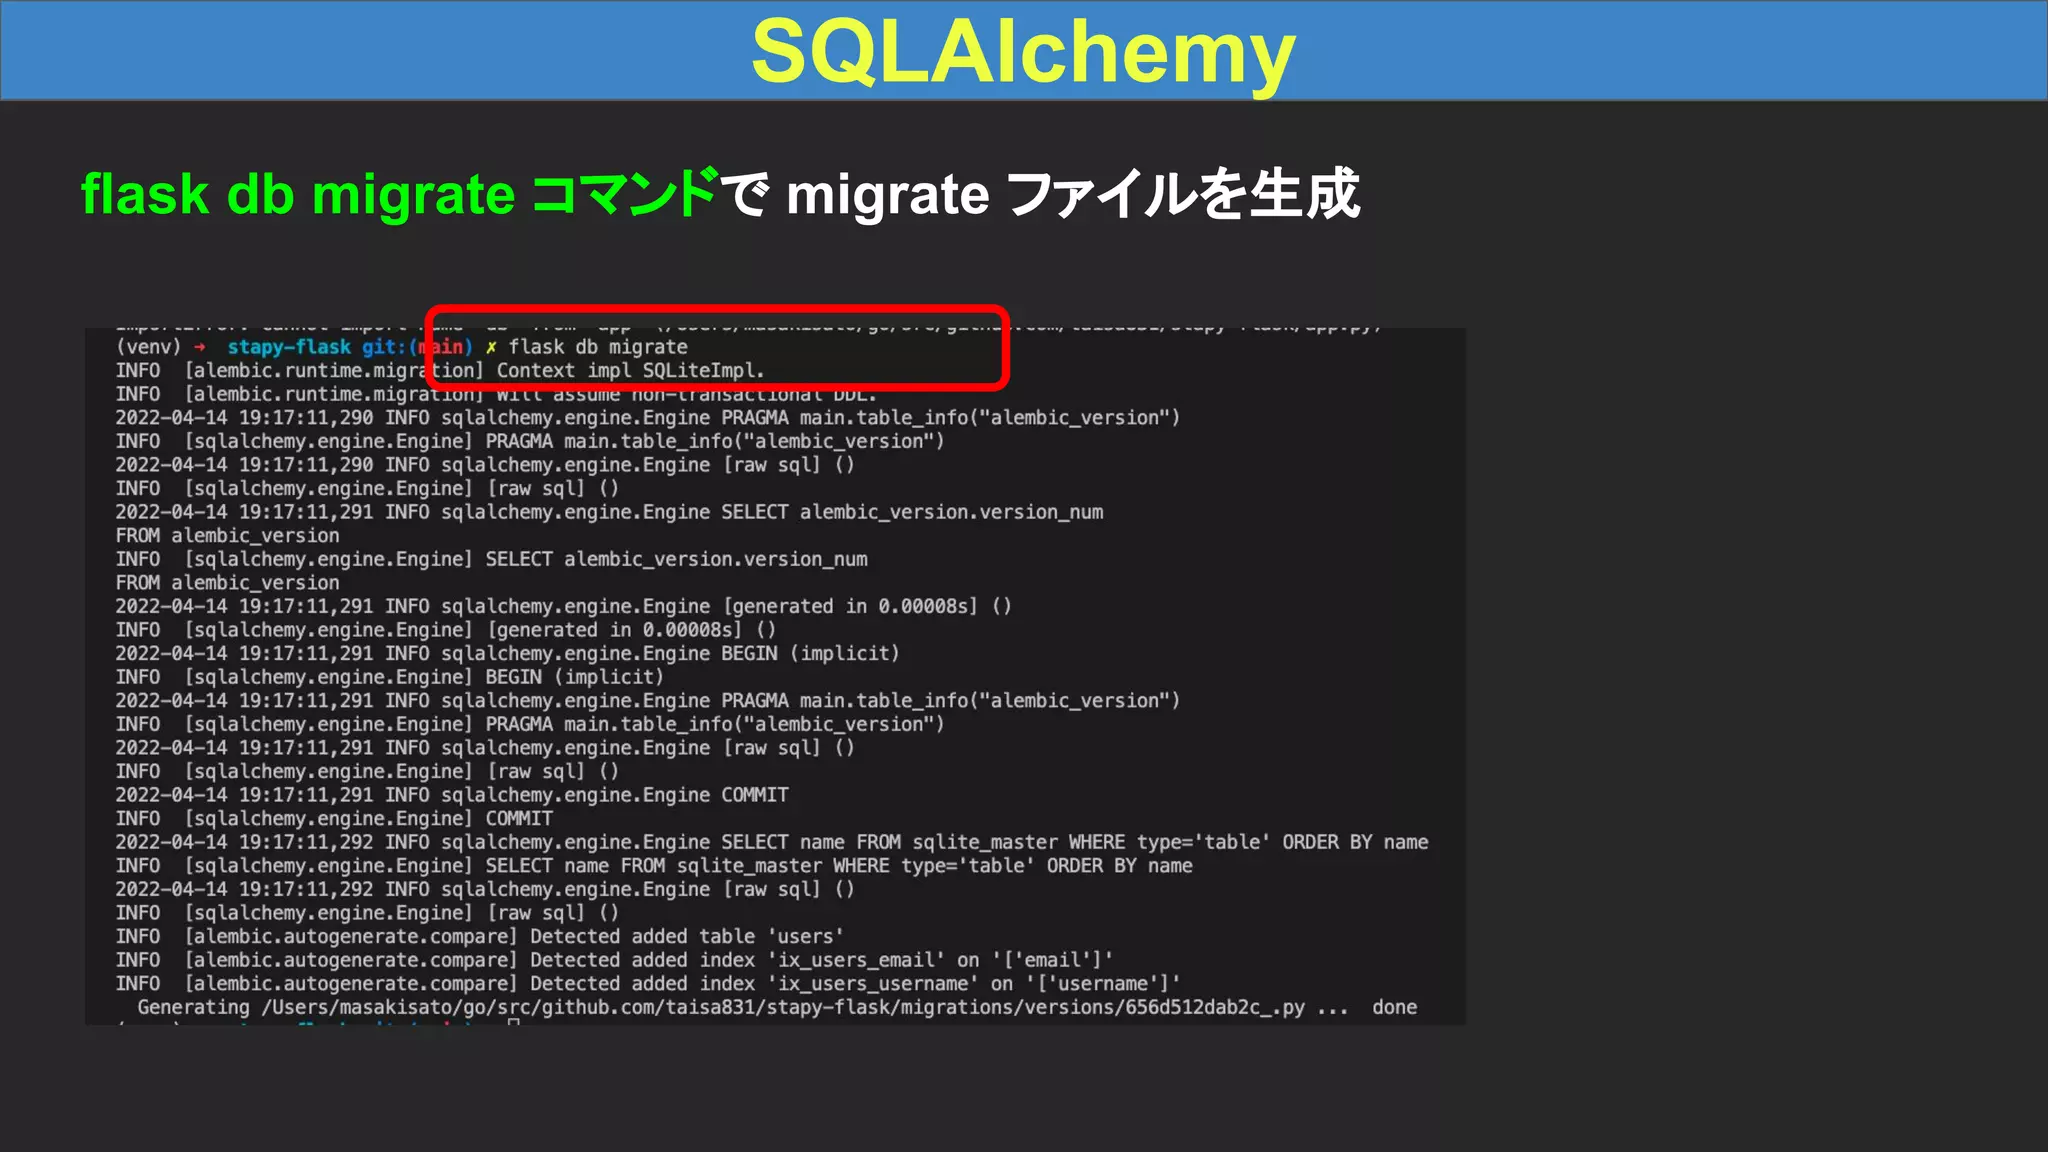Click the 'flask db migrate' command text
Image resolution: width=2048 pixels, height=1152 pixels.
click(598, 347)
